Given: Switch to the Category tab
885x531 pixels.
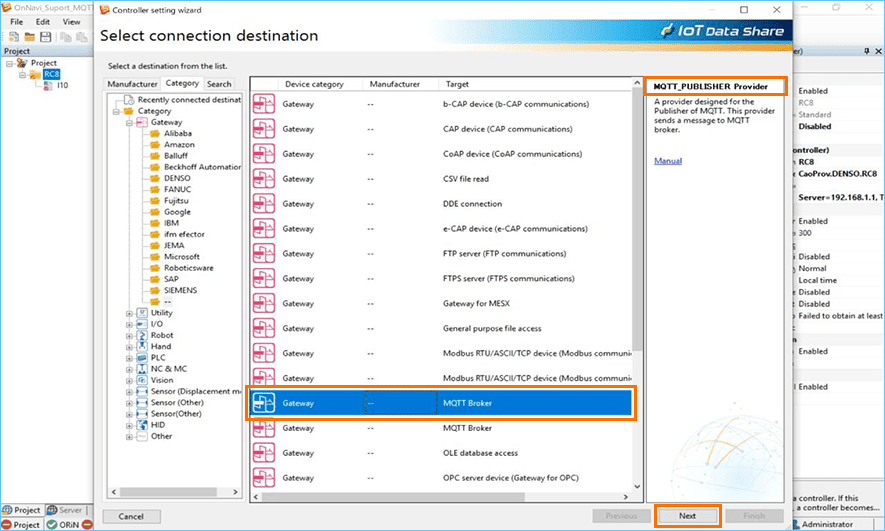Looking at the screenshot, I should (x=182, y=83).
